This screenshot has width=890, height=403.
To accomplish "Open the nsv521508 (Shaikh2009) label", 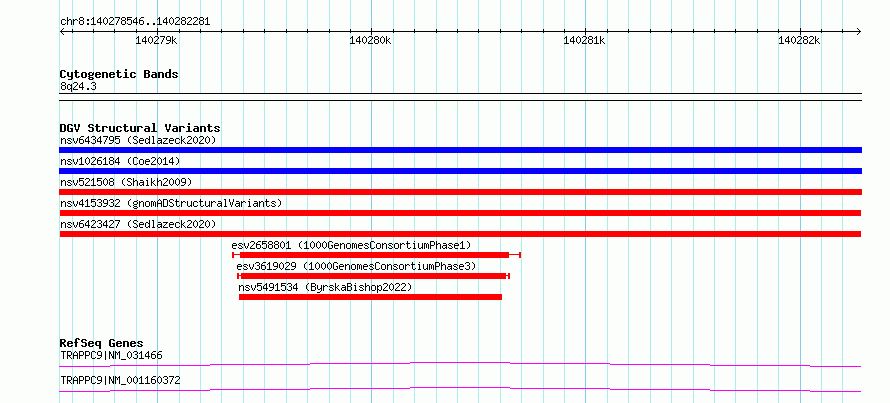I will point(126,182).
